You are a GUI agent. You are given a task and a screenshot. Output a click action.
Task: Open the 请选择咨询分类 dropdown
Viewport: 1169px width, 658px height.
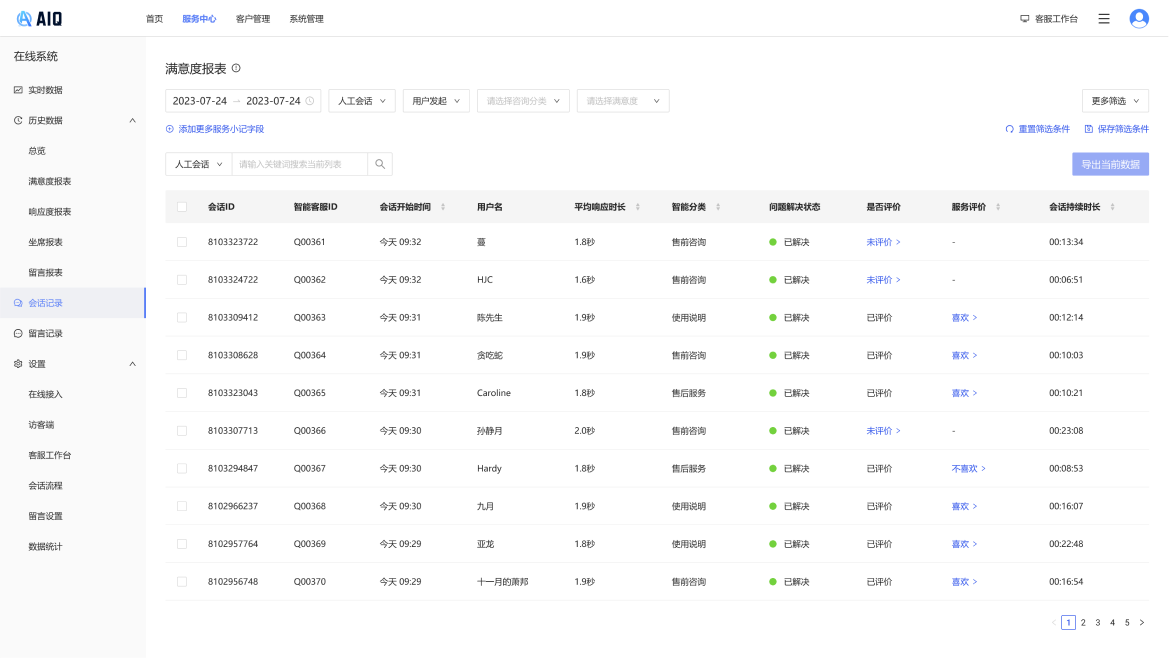pyautogui.click(x=523, y=101)
